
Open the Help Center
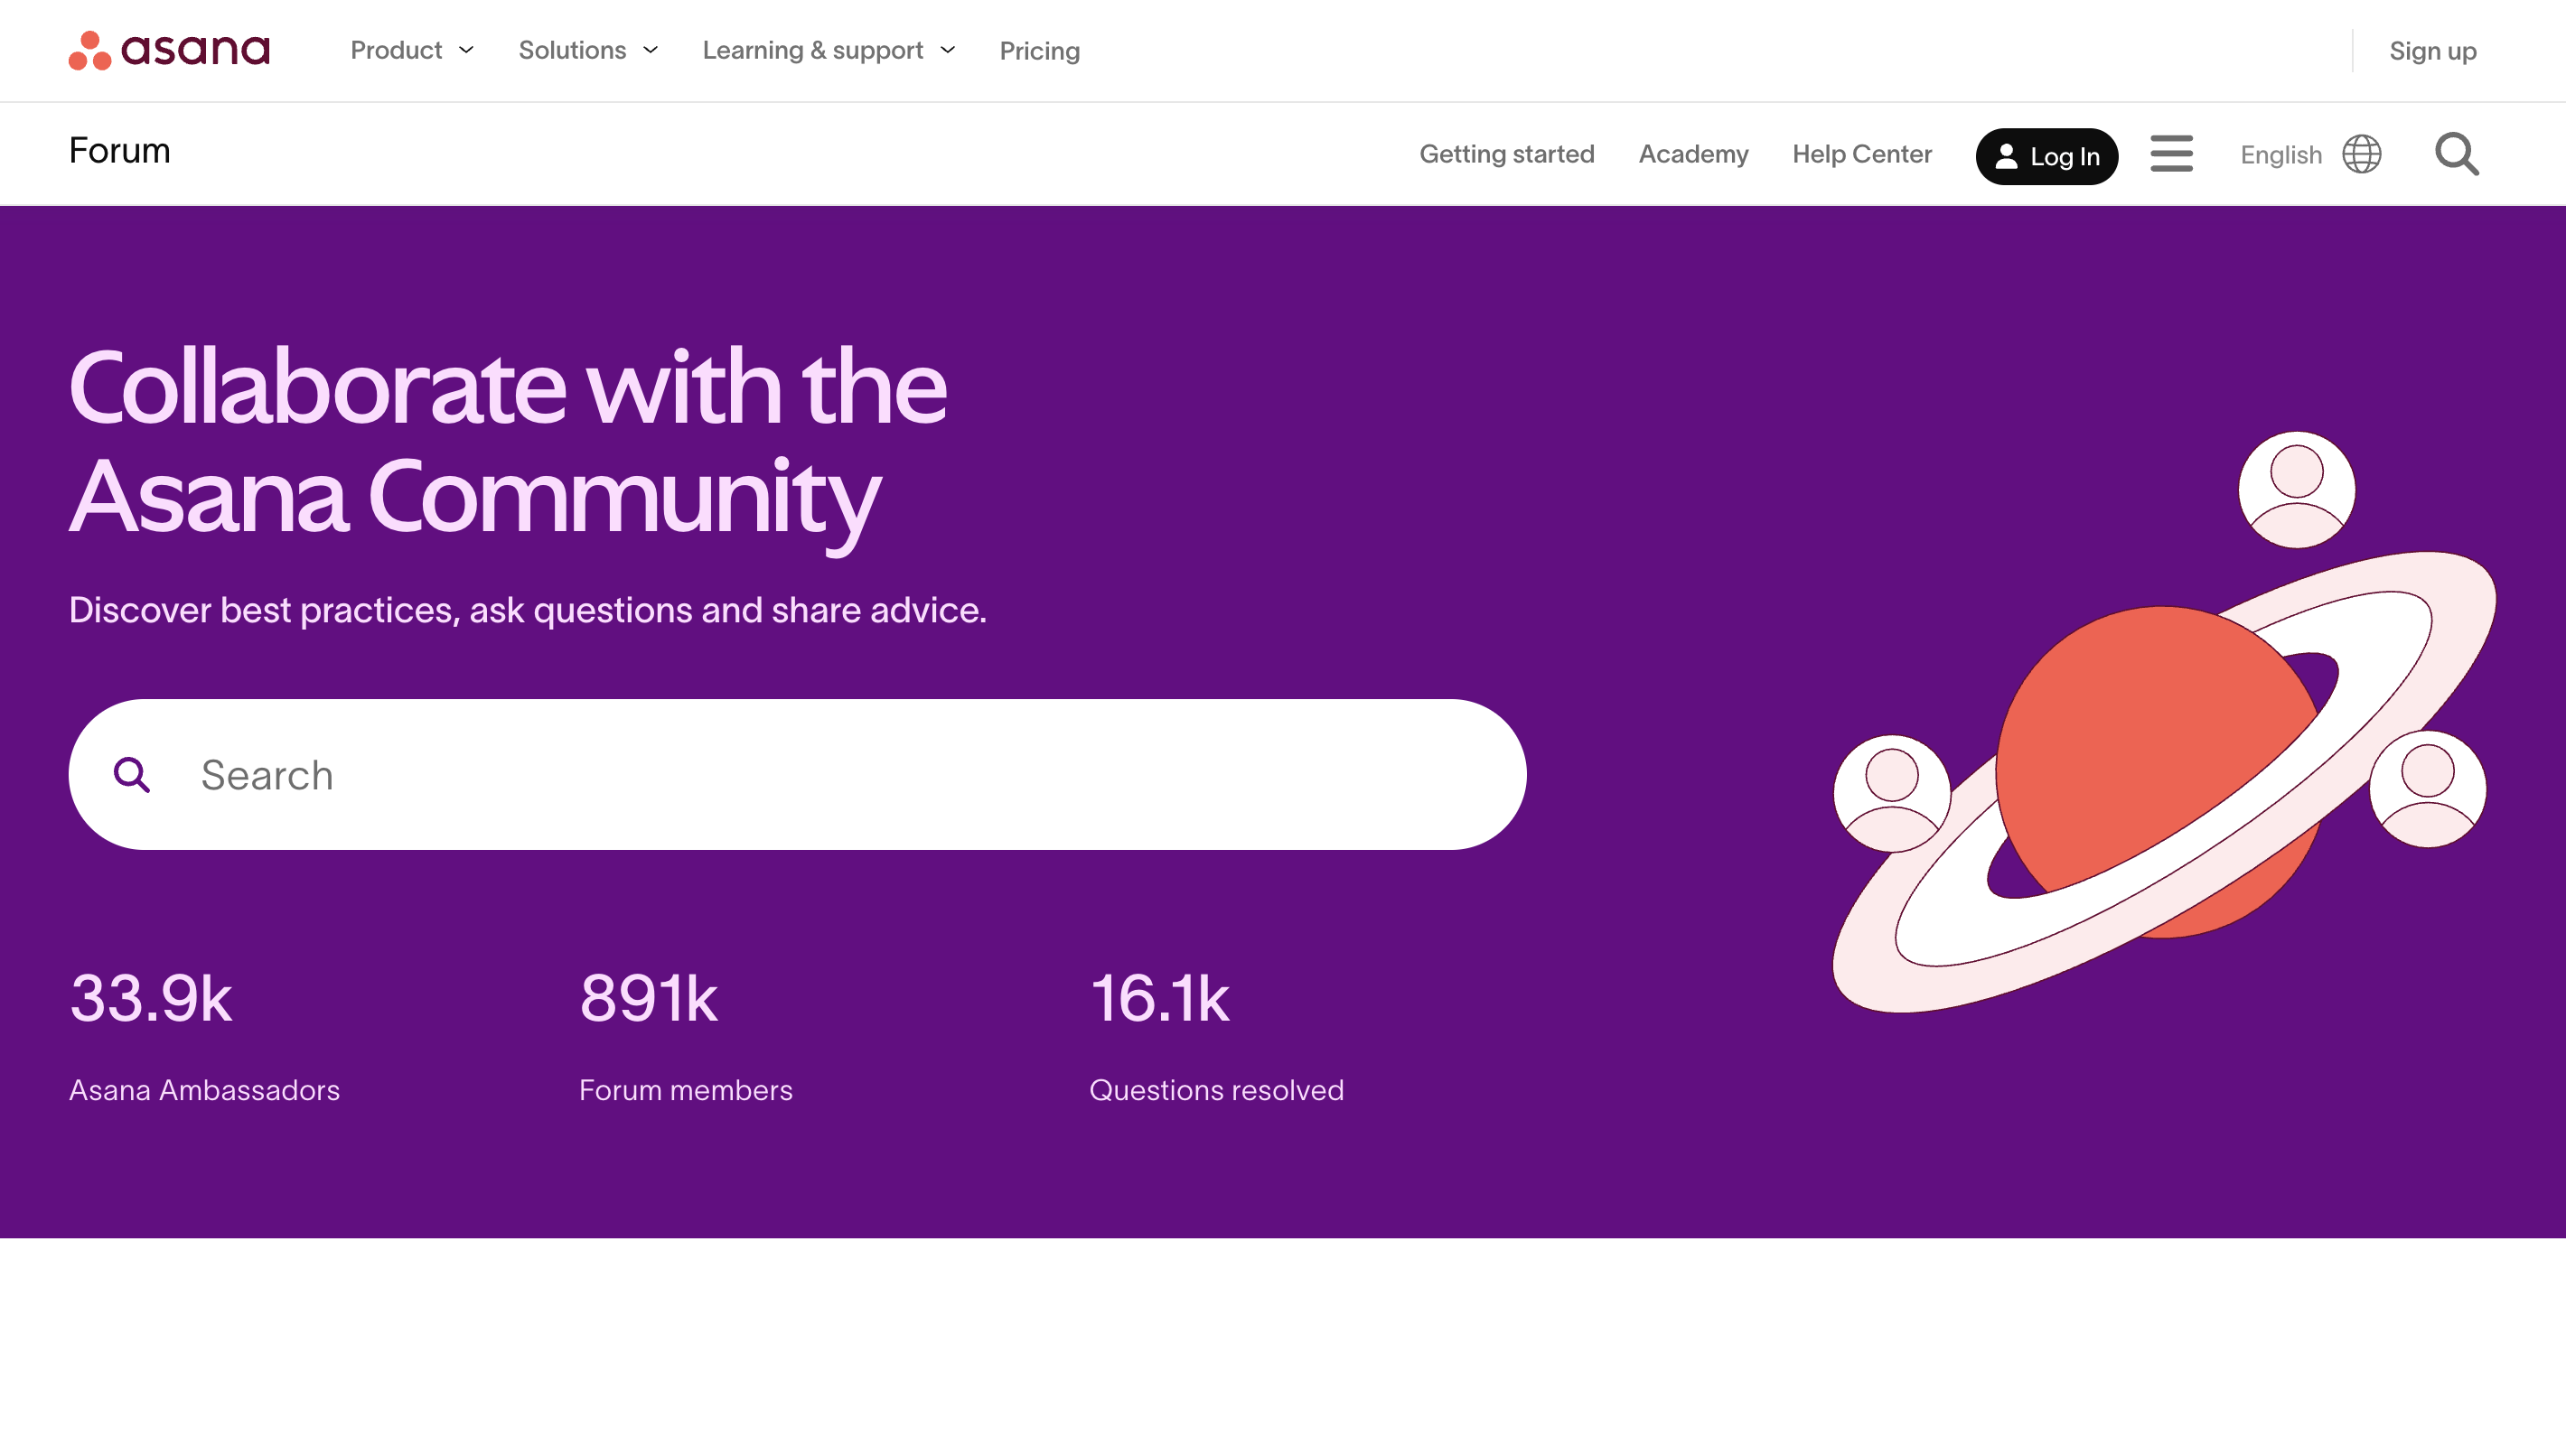(1862, 154)
